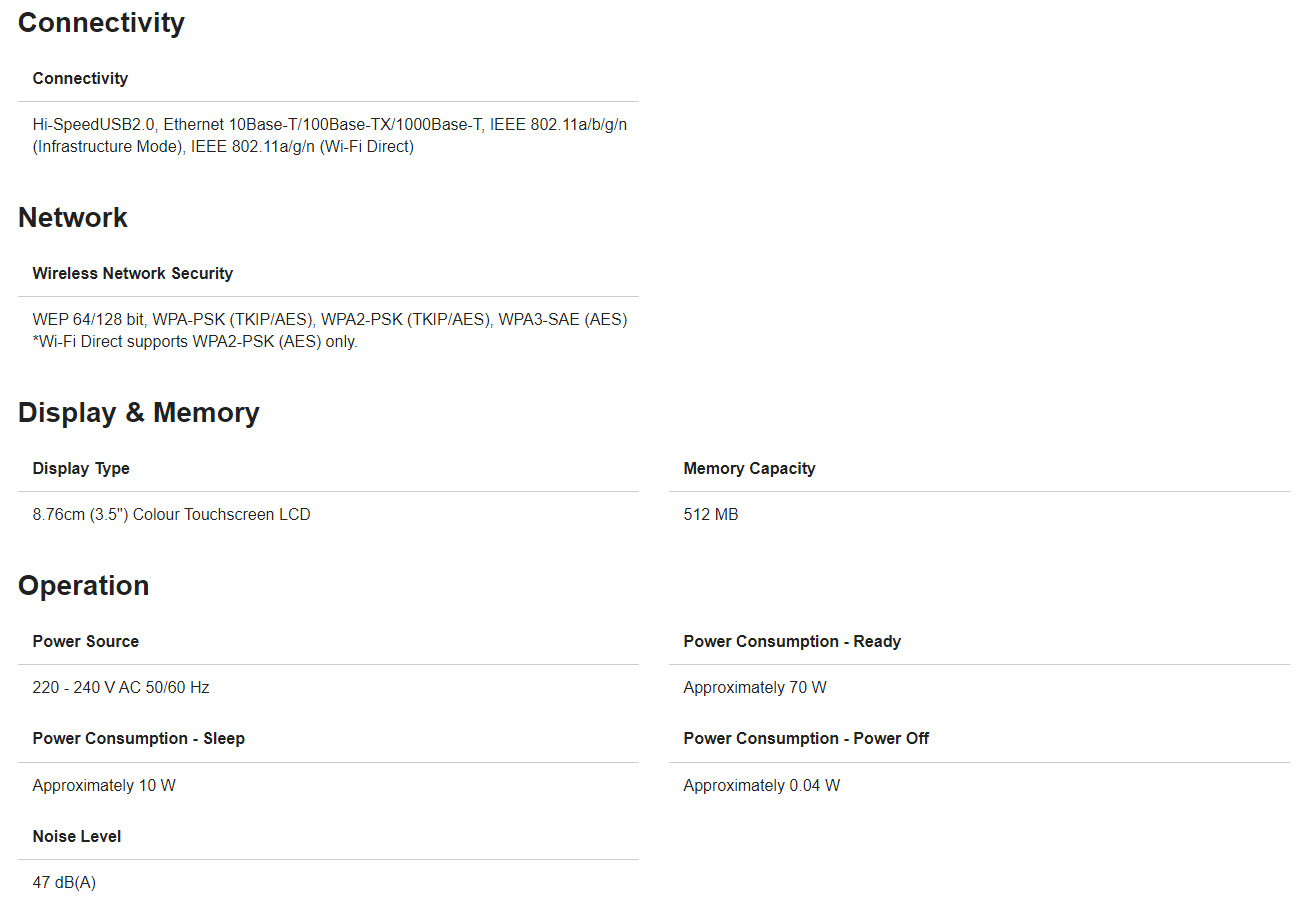1309x902 pixels.
Task: Click the large Connectivity section heading
Action: [101, 23]
